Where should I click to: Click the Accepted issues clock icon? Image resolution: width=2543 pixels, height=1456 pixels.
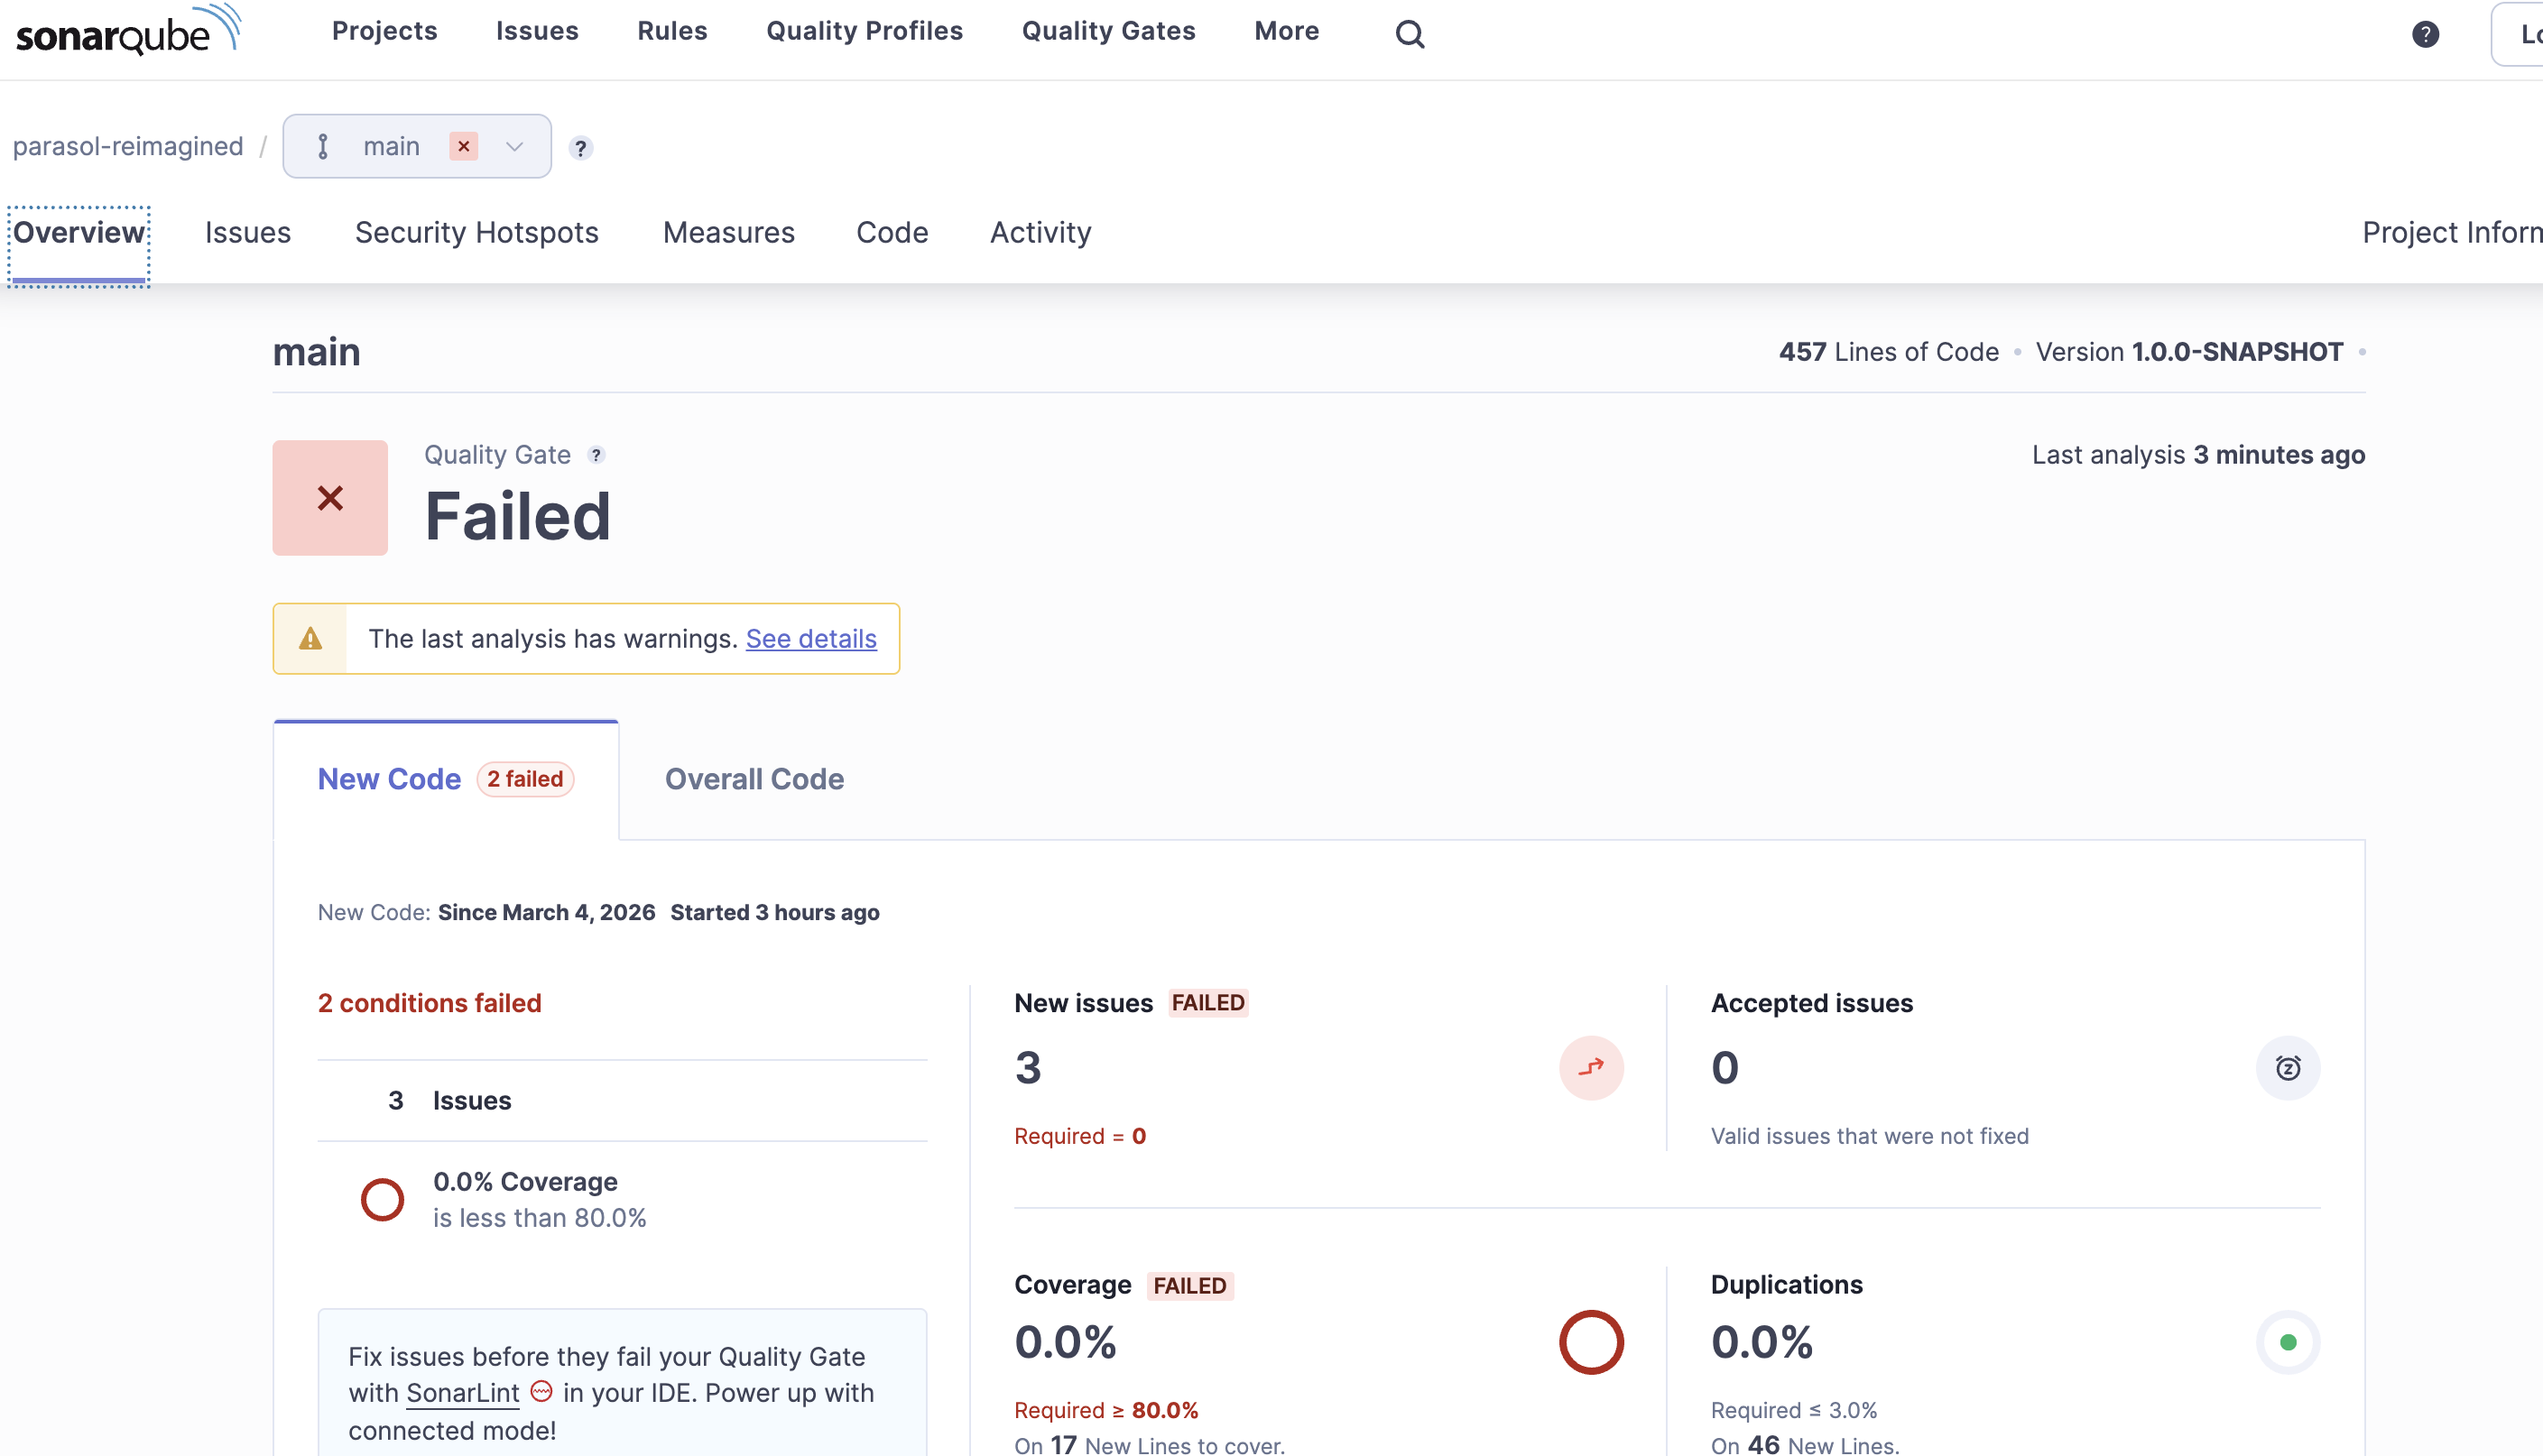click(x=2287, y=1068)
